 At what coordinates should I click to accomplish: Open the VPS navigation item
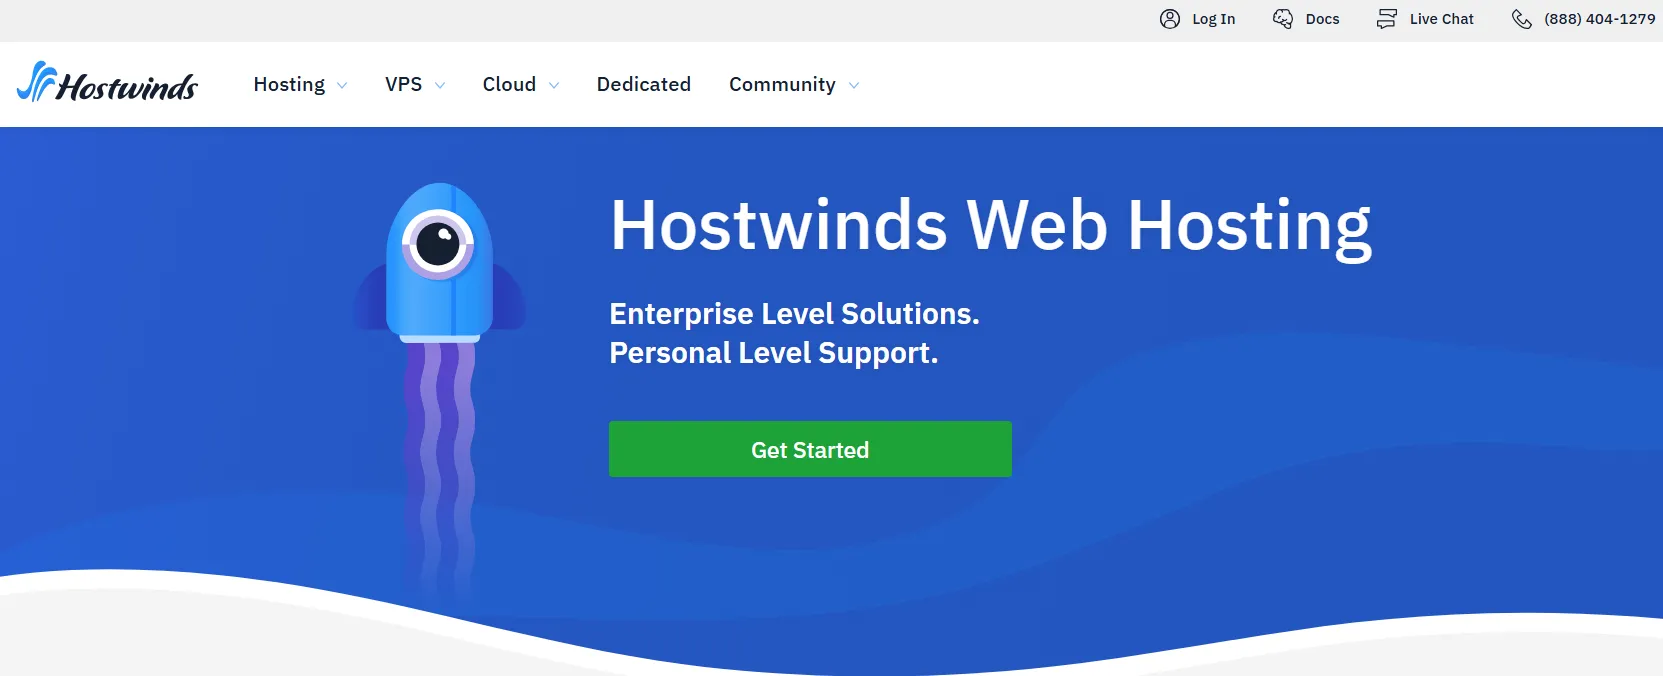[x=404, y=84]
